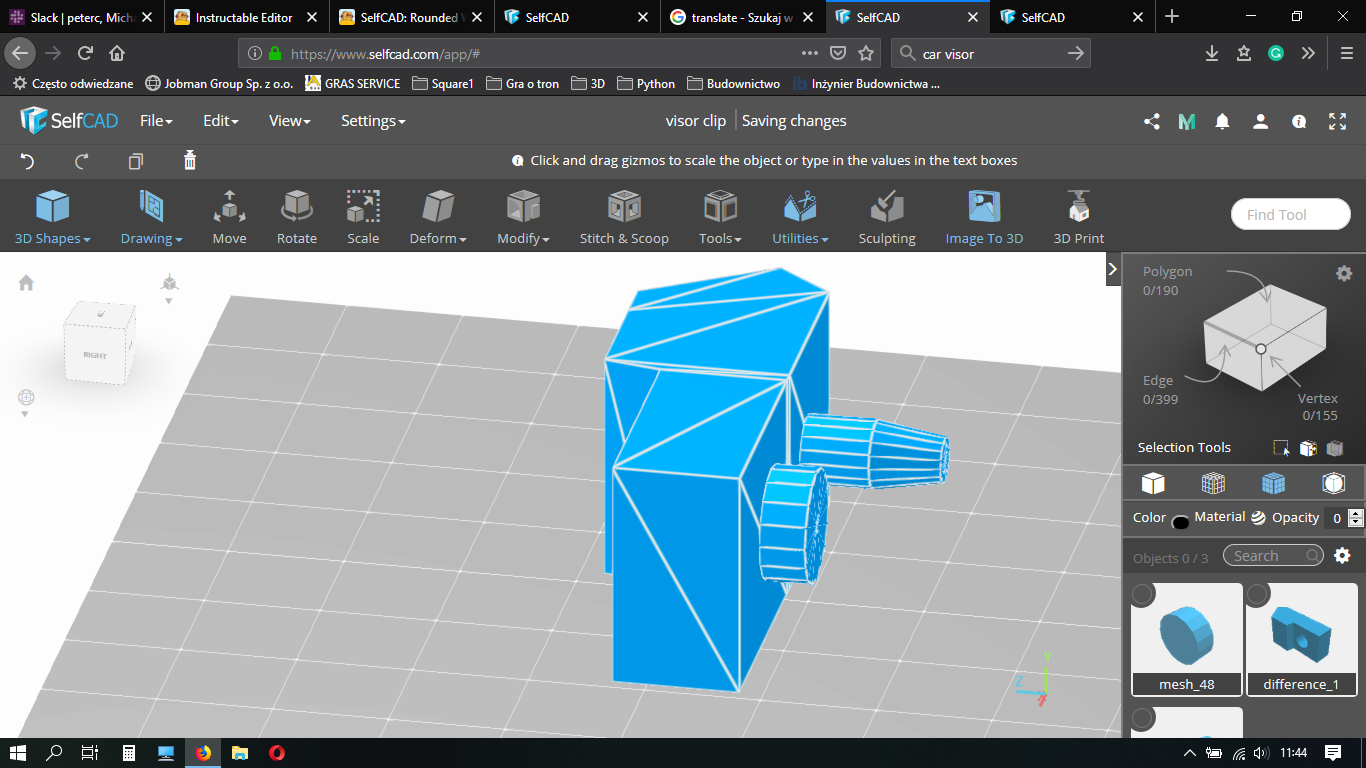The height and width of the screenshot is (768, 1366).
Task: Open the Sculpting tool
Action: pyautogui.click(x=887, y=217)
